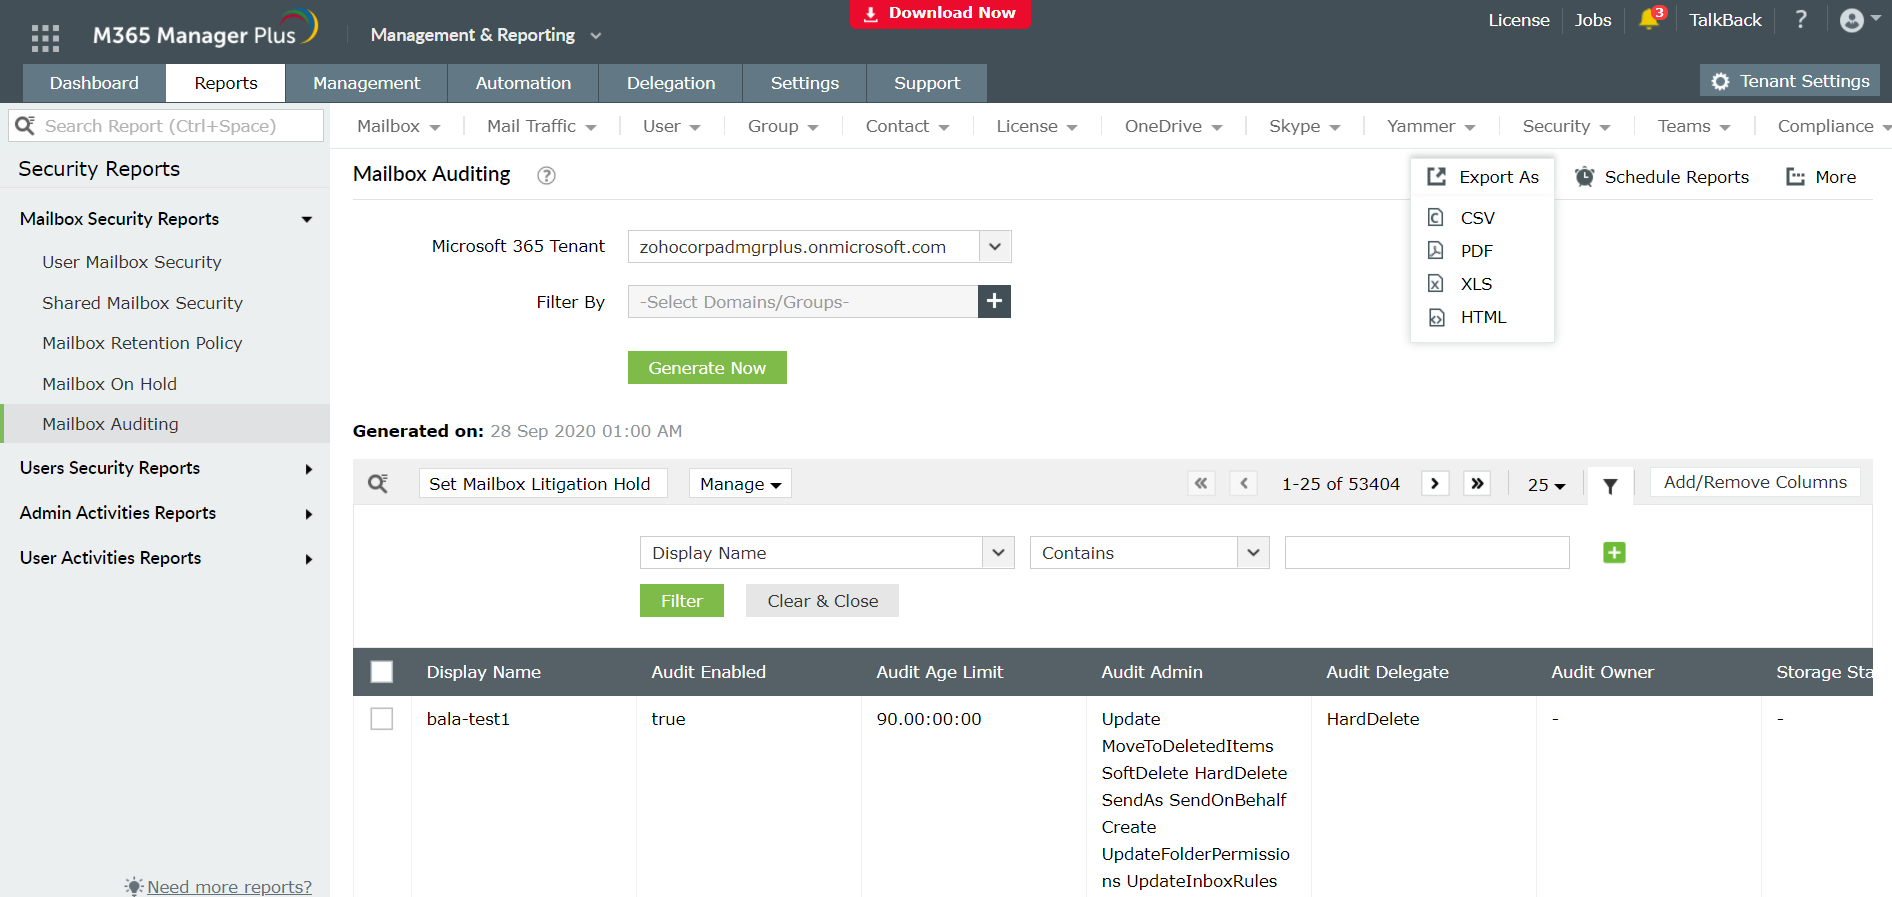This screenshot has height=897, width=1892.
Task: Click the notification bell icon
Action: [x=1649, y=19]
